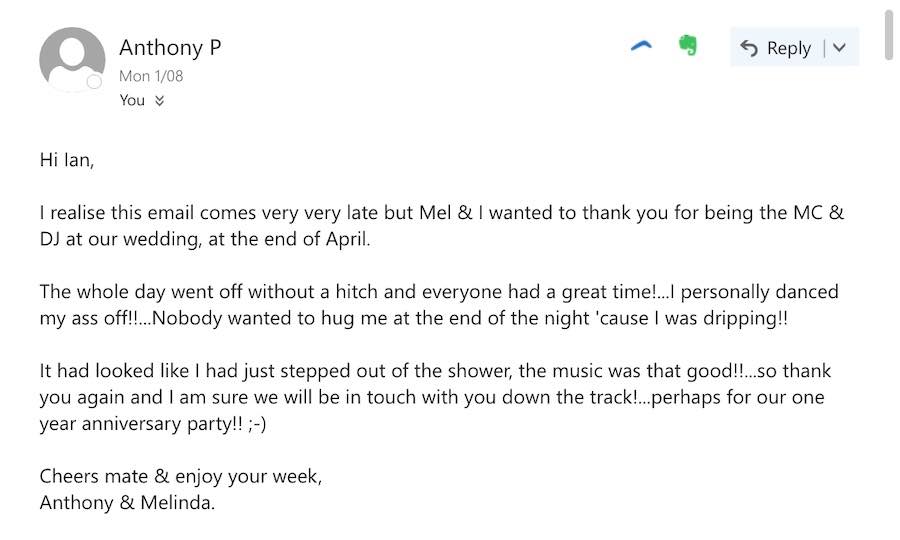The height and width of the screenshot is (540, 900).
Task: Click the Anthony & Melinda signature
Action: (127, 502)
